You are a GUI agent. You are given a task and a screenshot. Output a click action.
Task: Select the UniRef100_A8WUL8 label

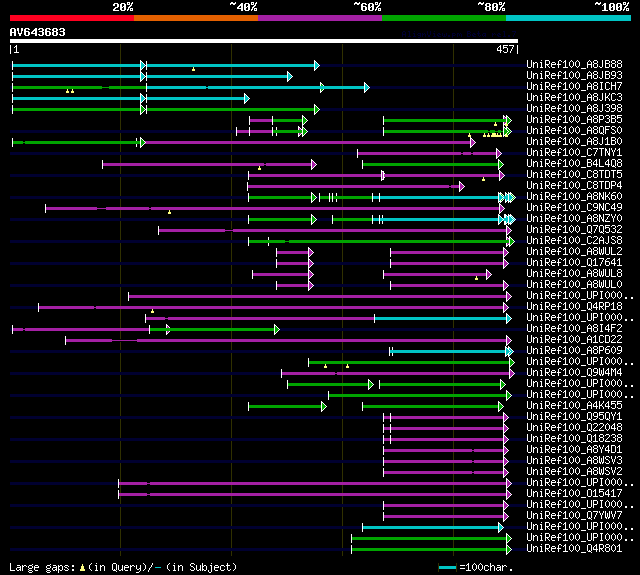tap(574, 273)
